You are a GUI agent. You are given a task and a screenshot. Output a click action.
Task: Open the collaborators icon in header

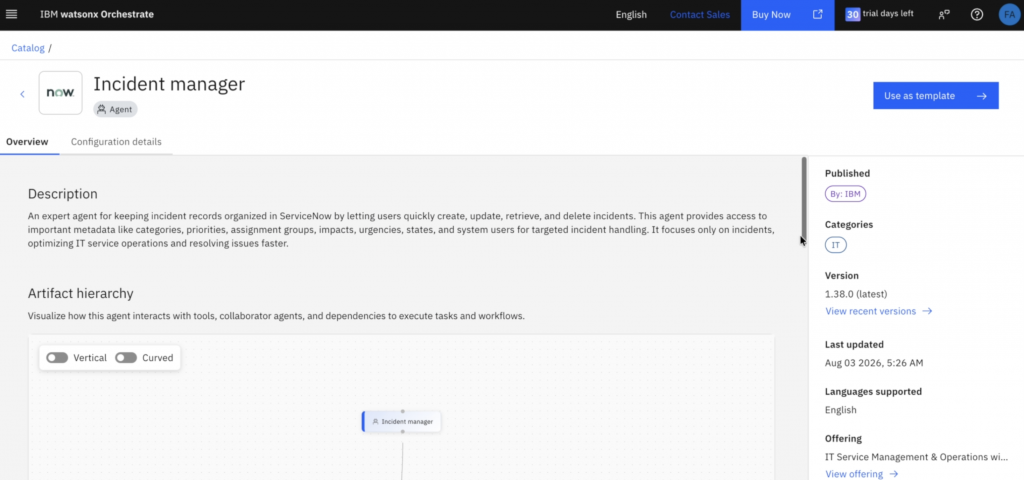coord(944,14)
